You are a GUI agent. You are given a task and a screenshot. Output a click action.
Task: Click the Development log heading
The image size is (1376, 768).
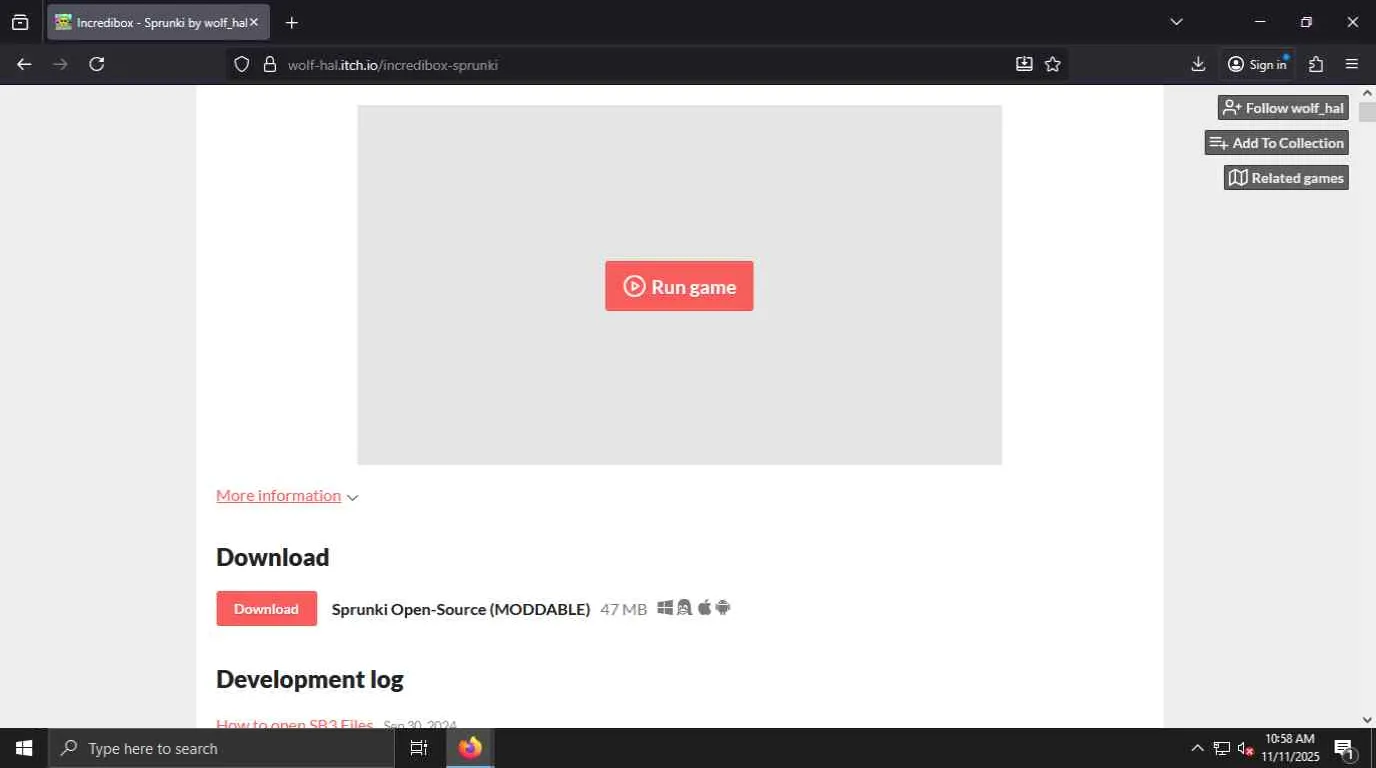click(310, 679)
